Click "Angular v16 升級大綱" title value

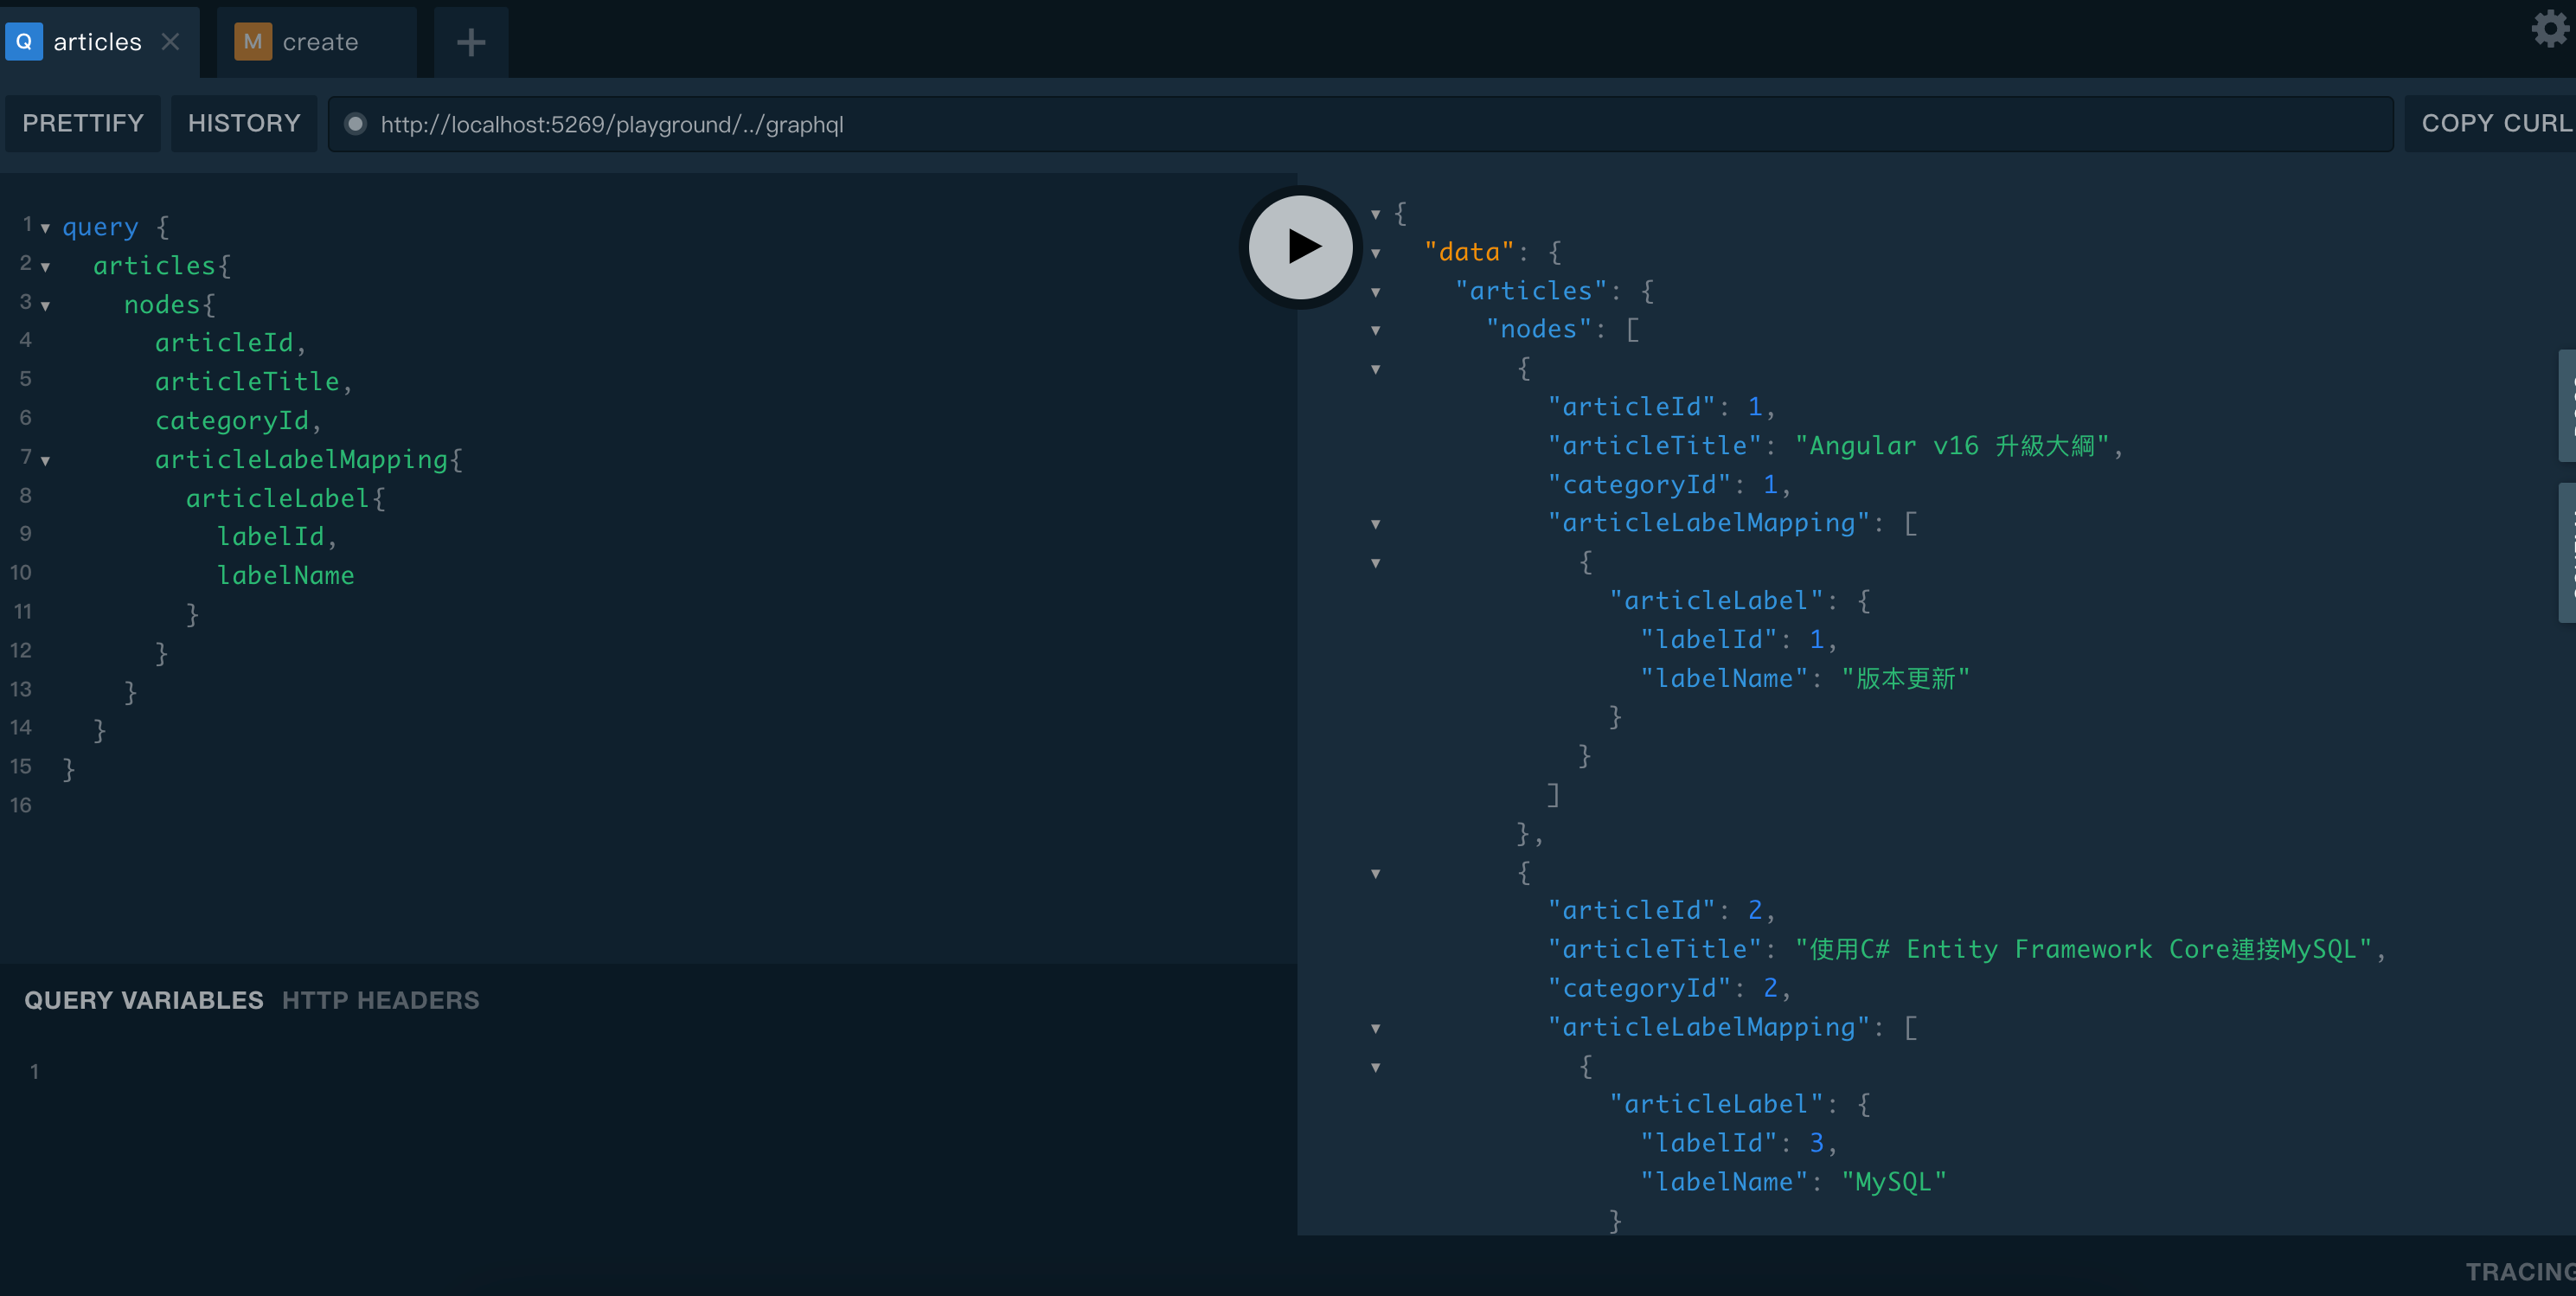click(1952, 445)
